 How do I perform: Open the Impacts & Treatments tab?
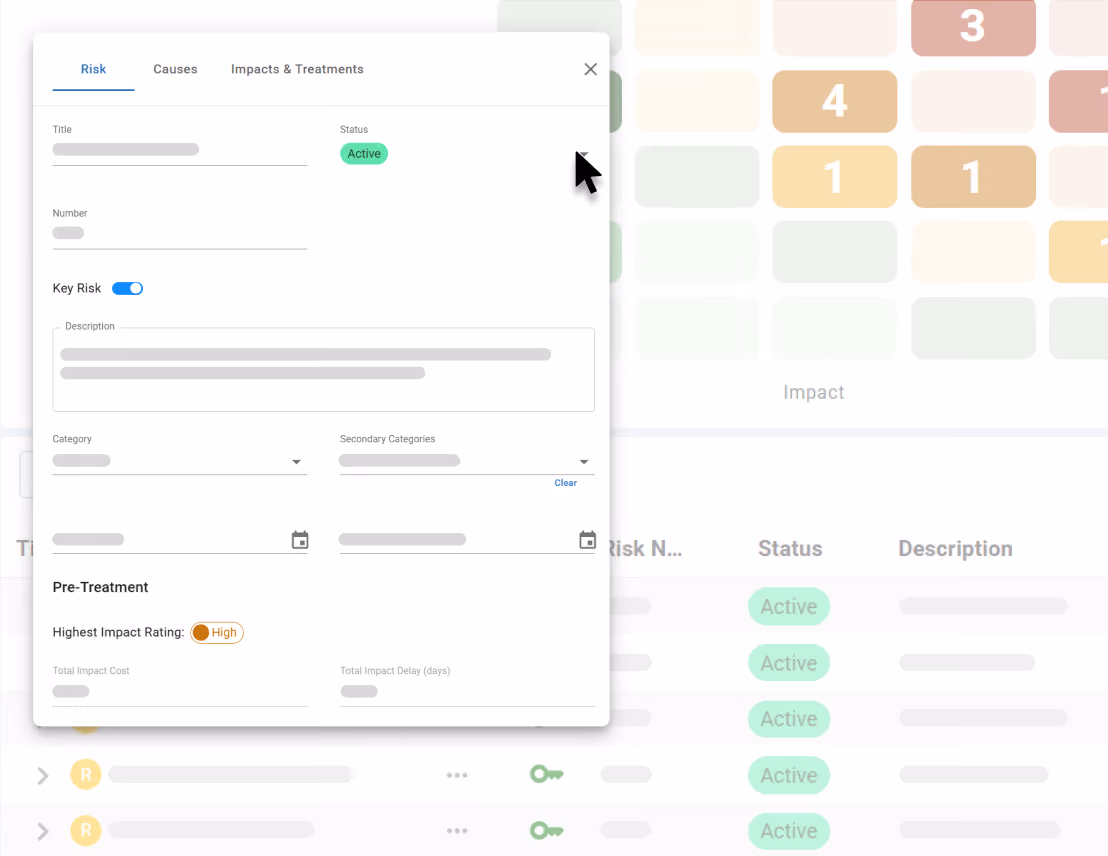point(297,69)
